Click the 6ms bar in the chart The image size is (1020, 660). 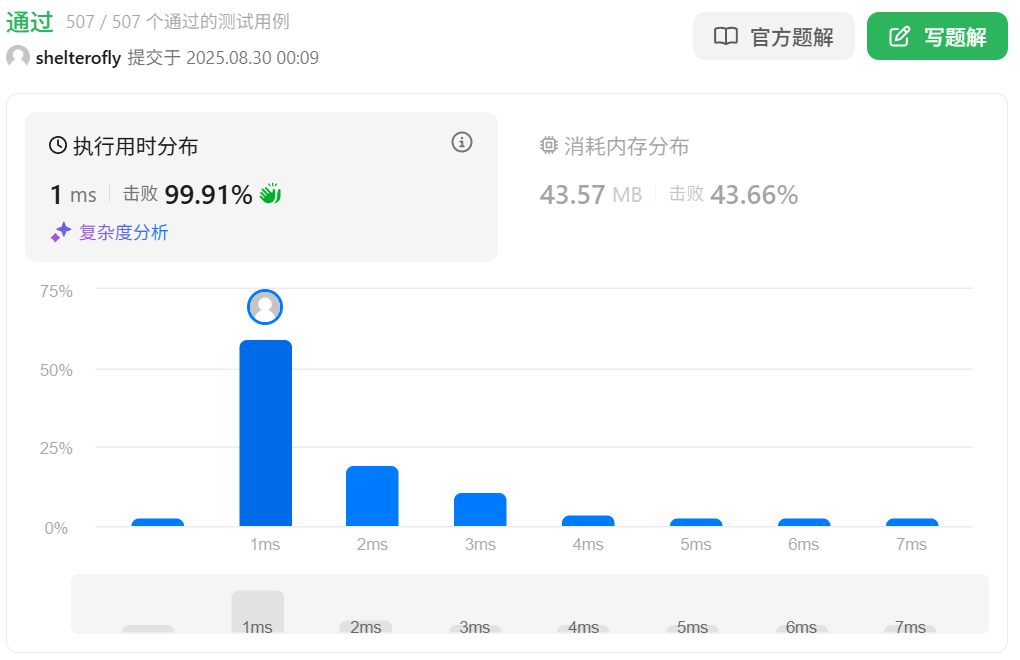[804, 522]
